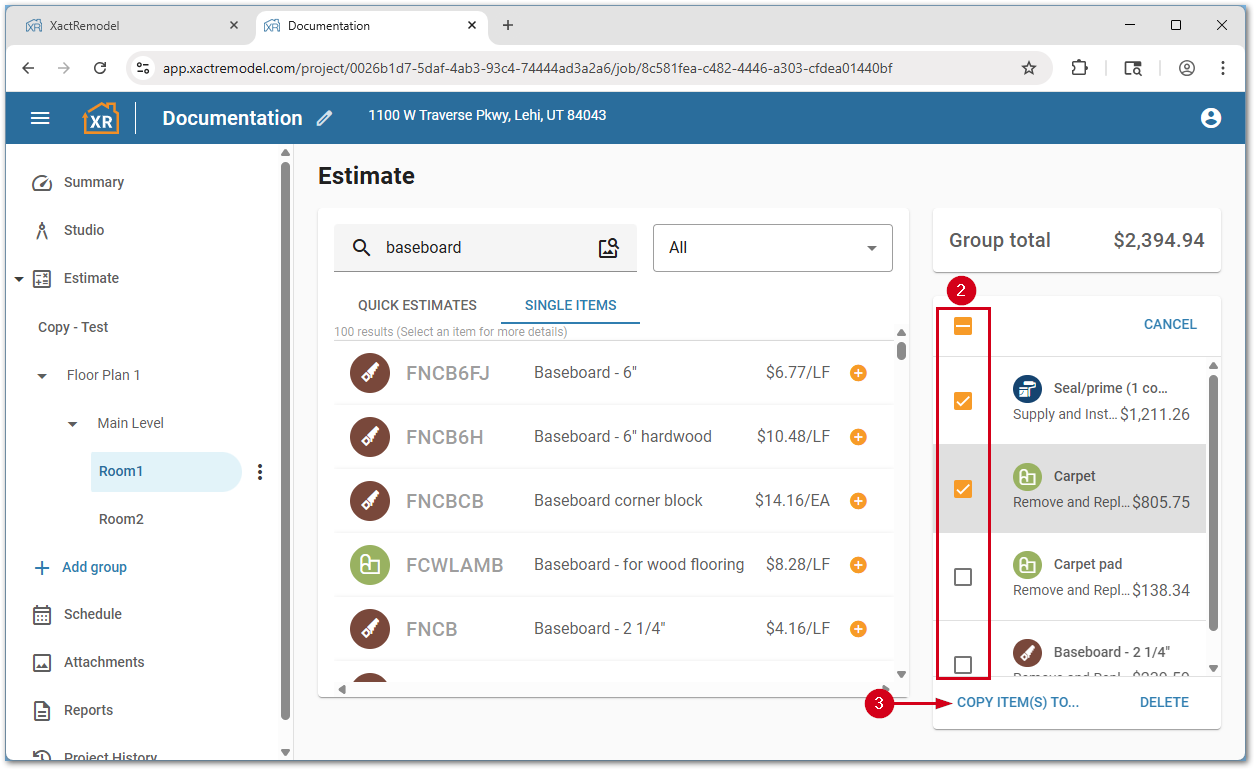Open the user account profile icon
Image resolution: width=1255 pixels, height=770 pixels.
1210,118
